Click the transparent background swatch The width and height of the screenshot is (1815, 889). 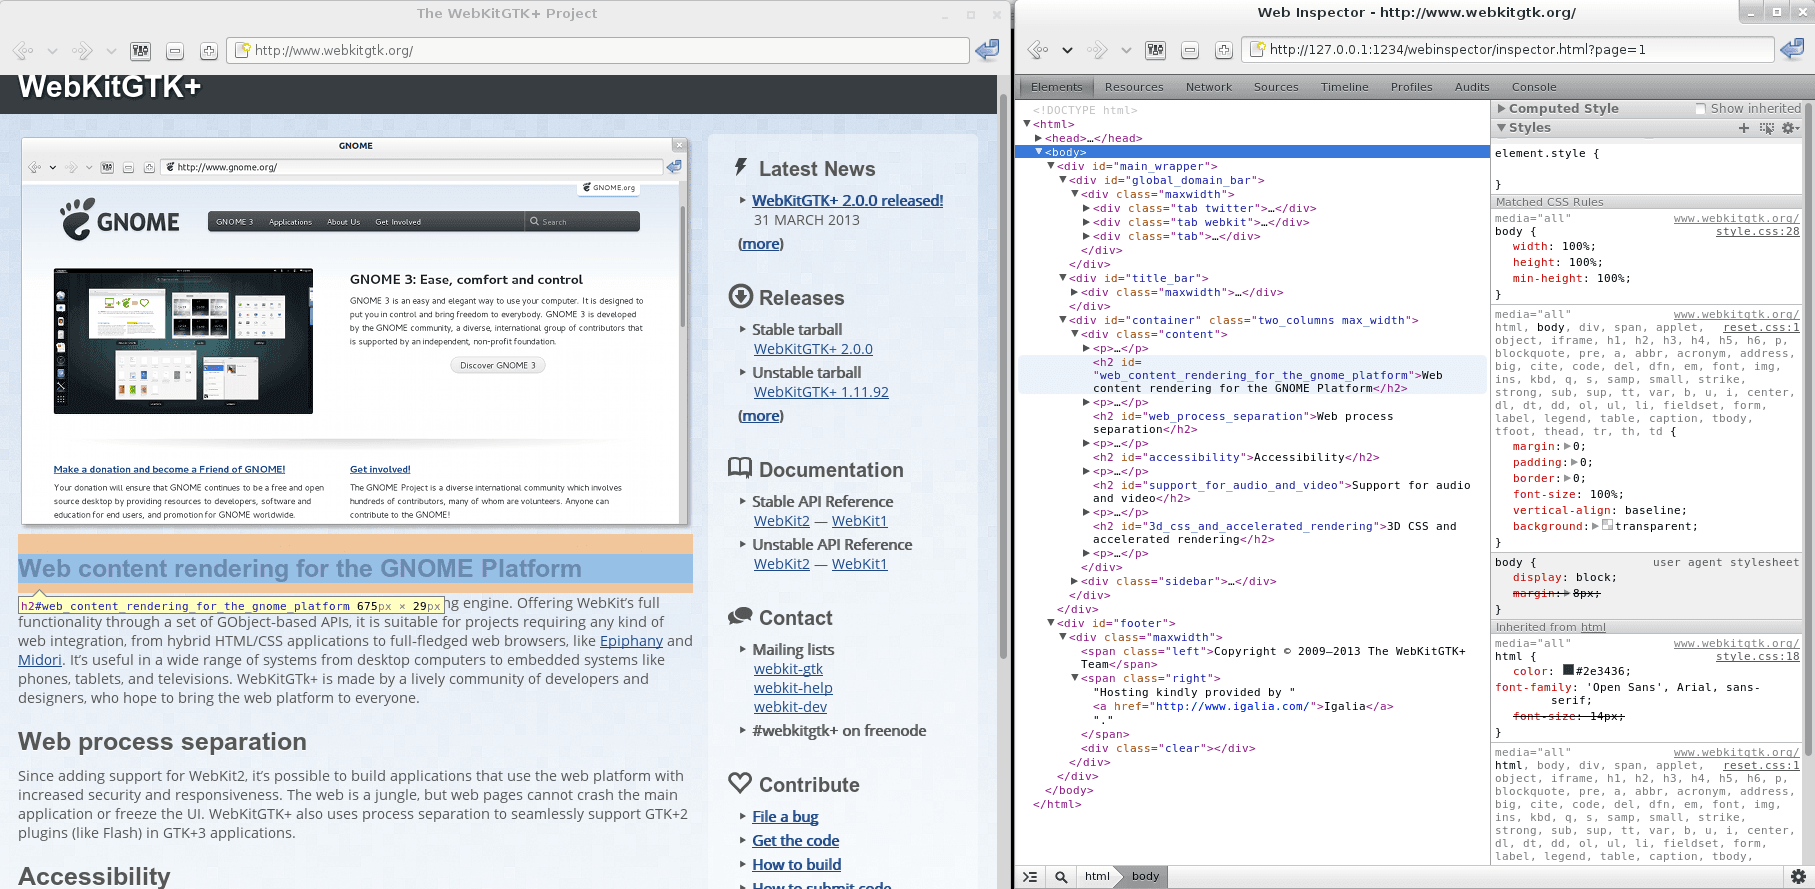[1607, 525]
